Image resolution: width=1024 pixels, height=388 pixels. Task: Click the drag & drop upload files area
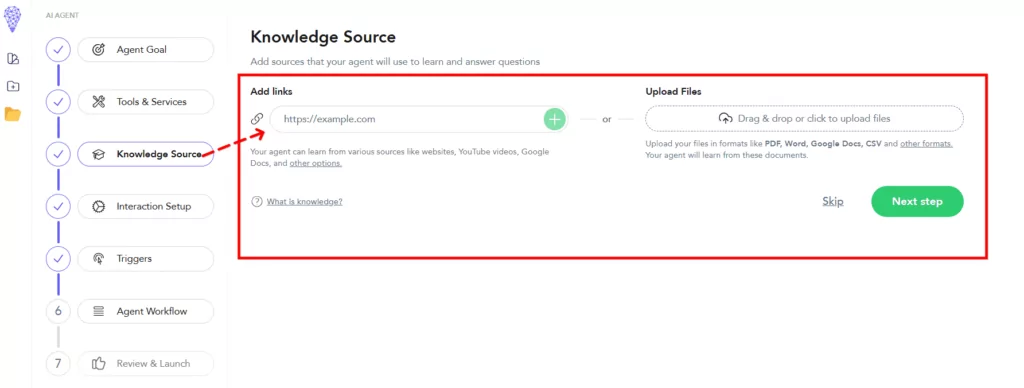click(x=804, y=119)
